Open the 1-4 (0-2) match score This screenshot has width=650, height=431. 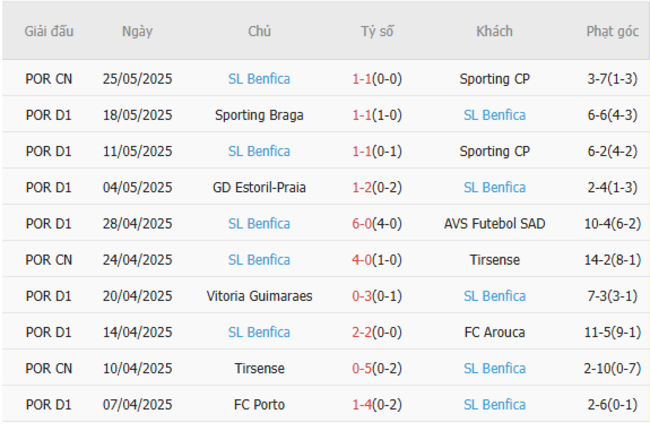pyautogui.click(x=377, y=405)
